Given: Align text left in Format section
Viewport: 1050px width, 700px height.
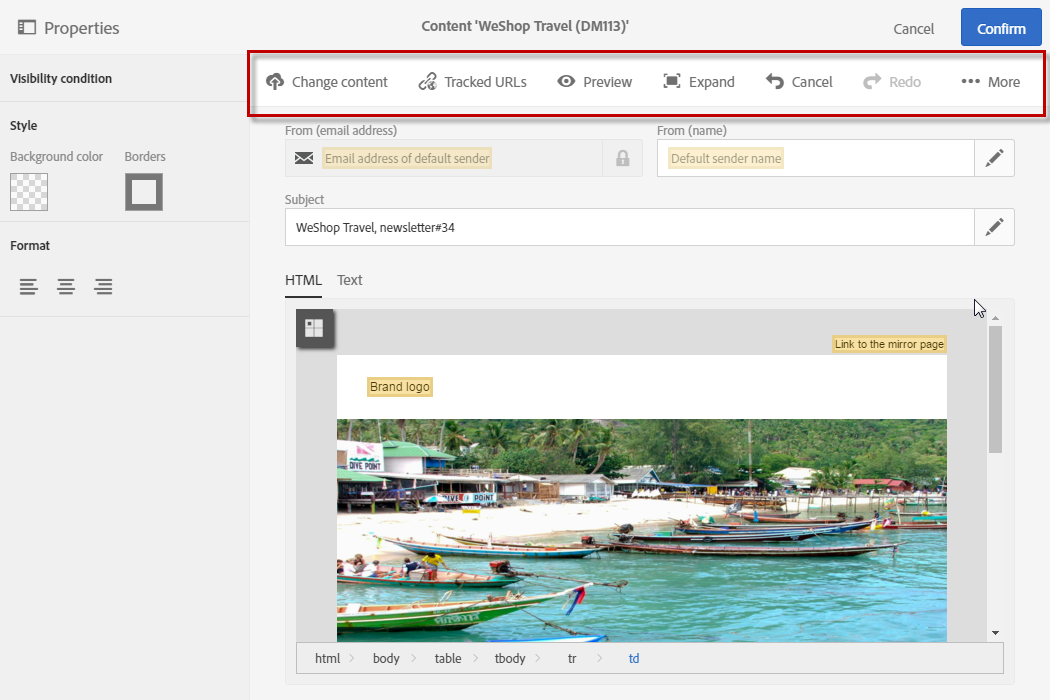Looking at the screenshot, I should pyautogui.click(x=30, y=288).
